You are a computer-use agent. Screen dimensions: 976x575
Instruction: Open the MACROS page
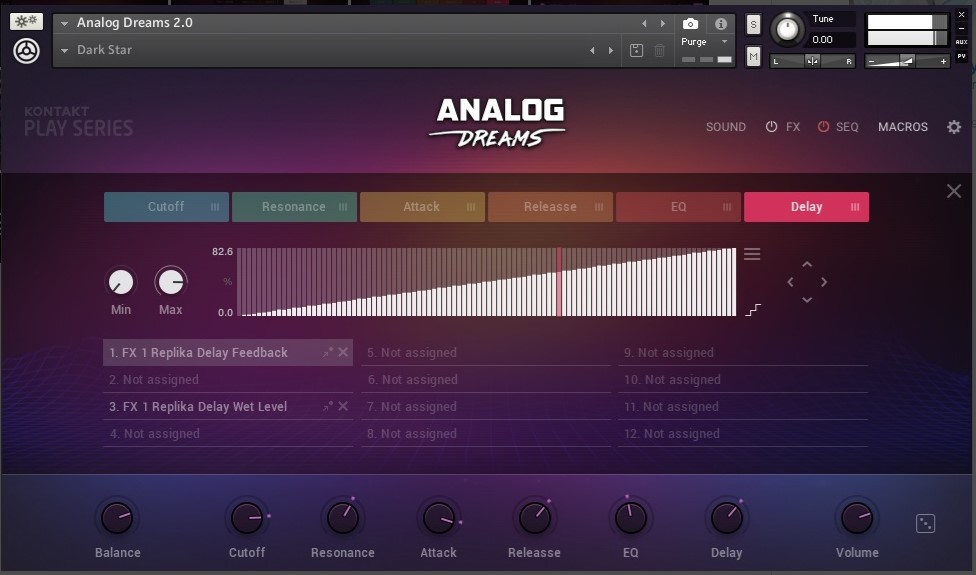coord(903,127)
